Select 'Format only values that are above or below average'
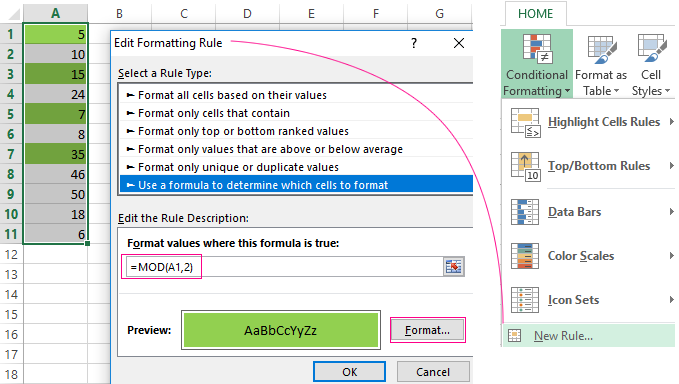 (x=296, y=149)
